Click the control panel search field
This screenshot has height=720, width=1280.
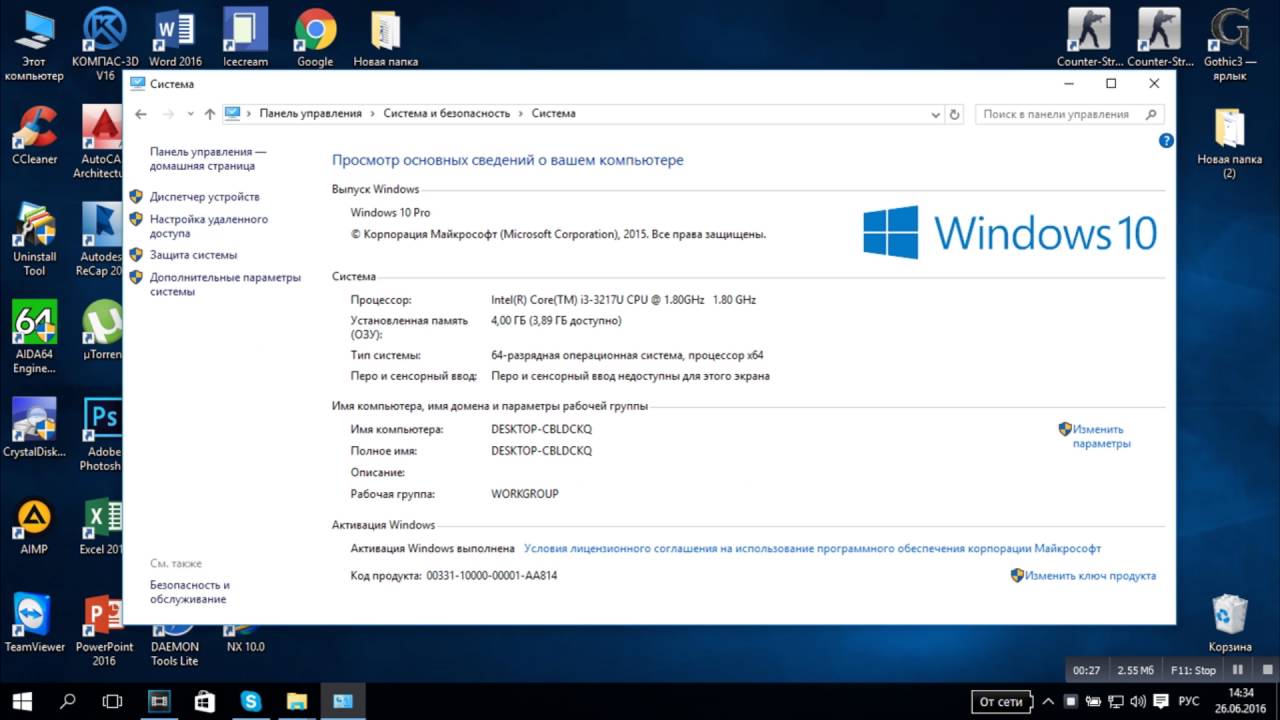coord(1060,114)
